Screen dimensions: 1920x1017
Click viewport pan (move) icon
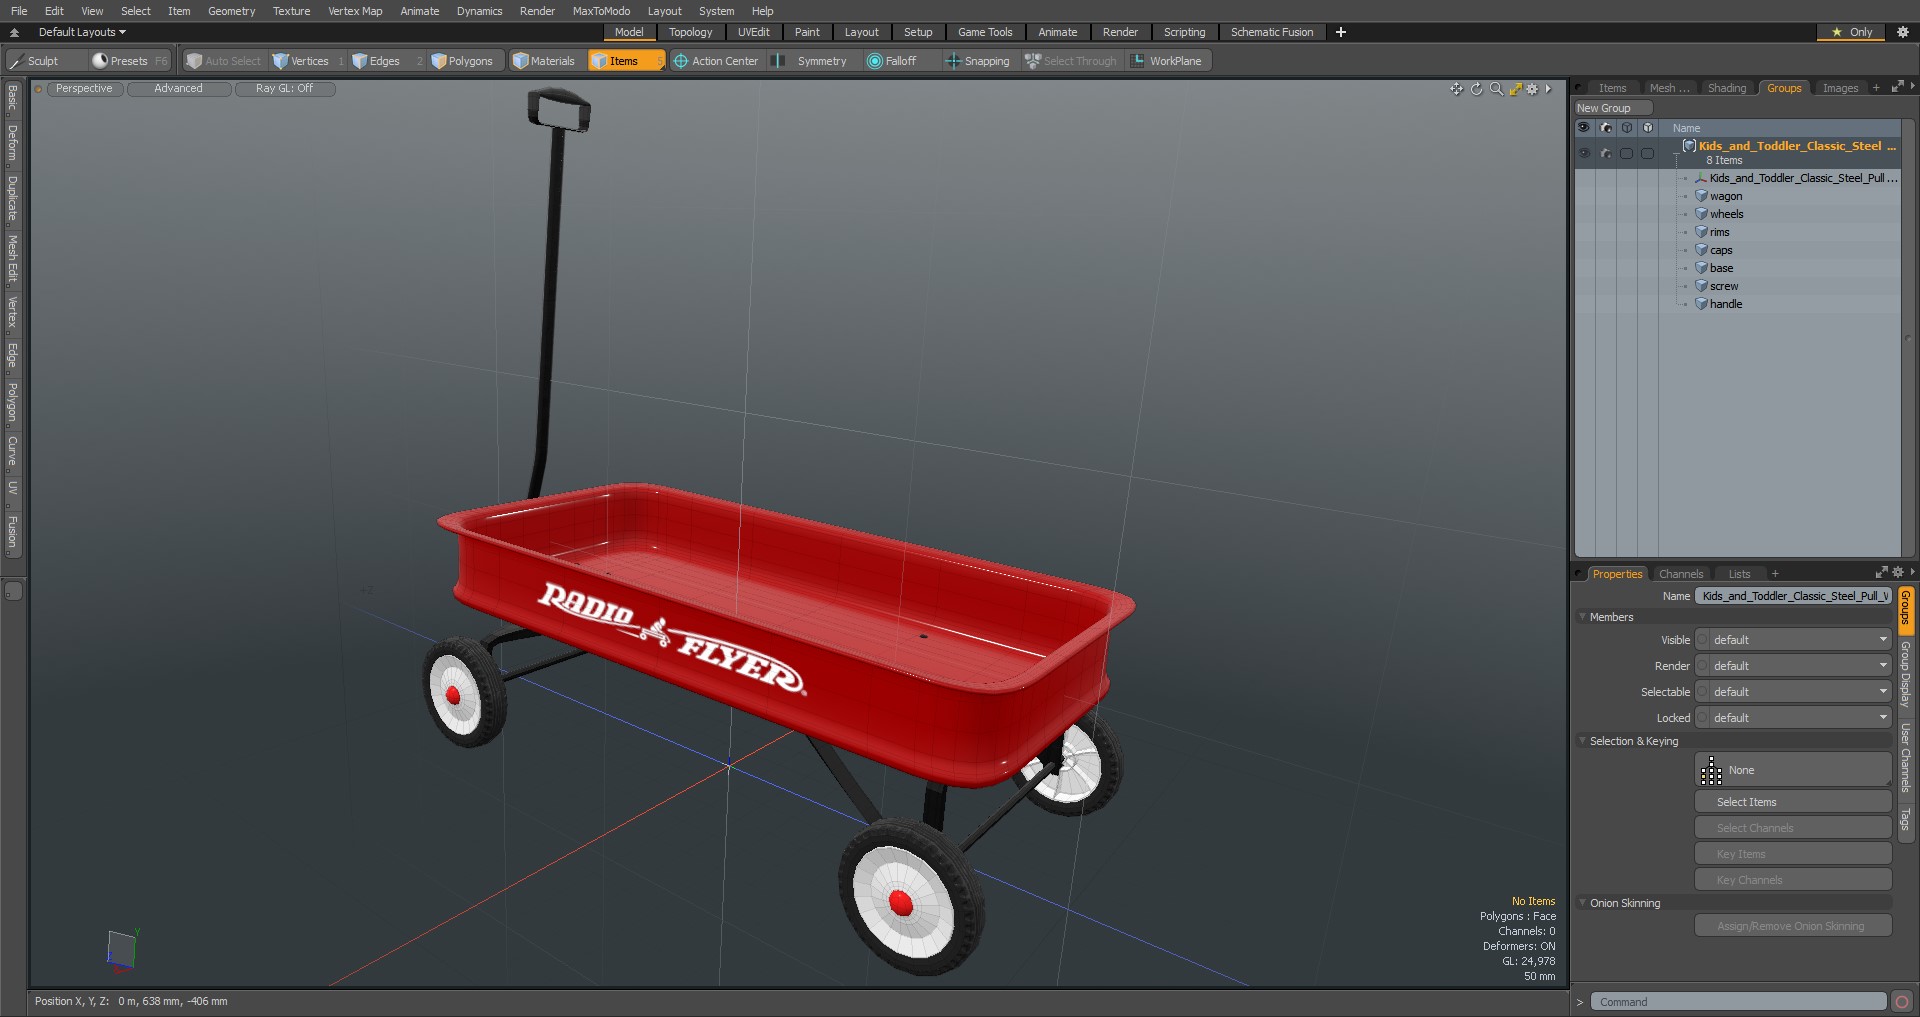click(1457, 89)
